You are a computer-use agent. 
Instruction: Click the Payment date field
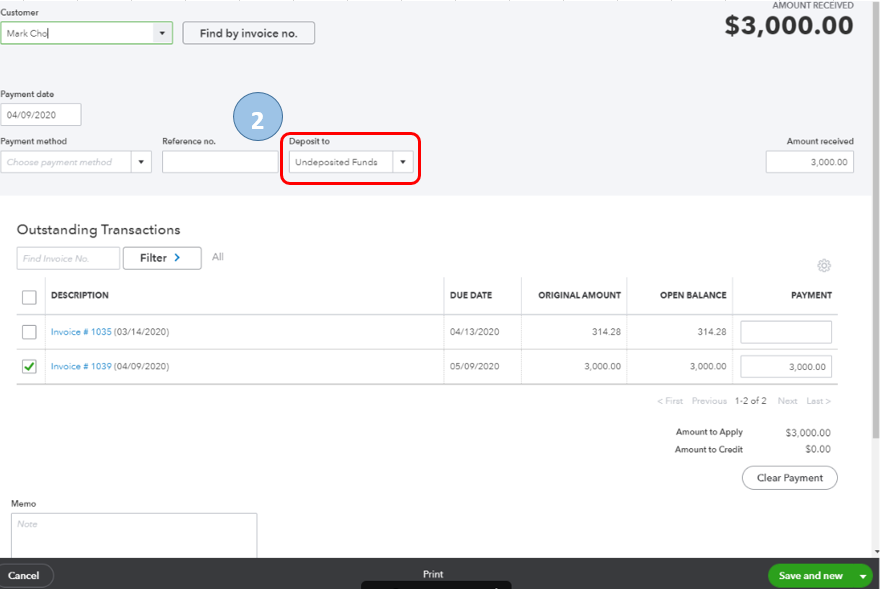coord(41,115)
